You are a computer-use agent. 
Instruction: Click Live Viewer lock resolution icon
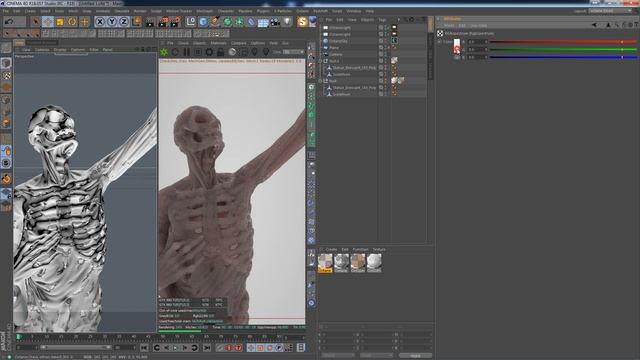pos(220,52)
